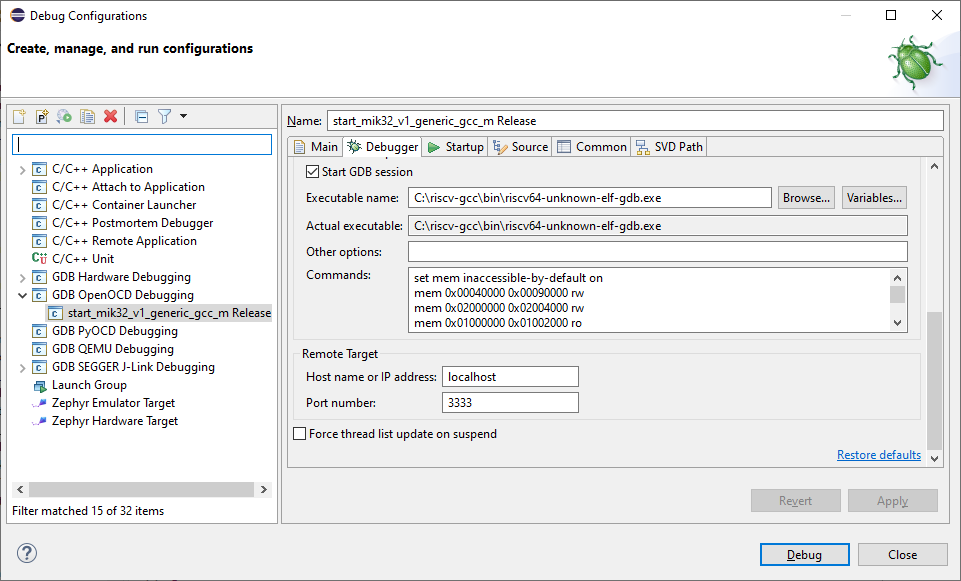Click the filter funnel icon

[x=165, y=117]
